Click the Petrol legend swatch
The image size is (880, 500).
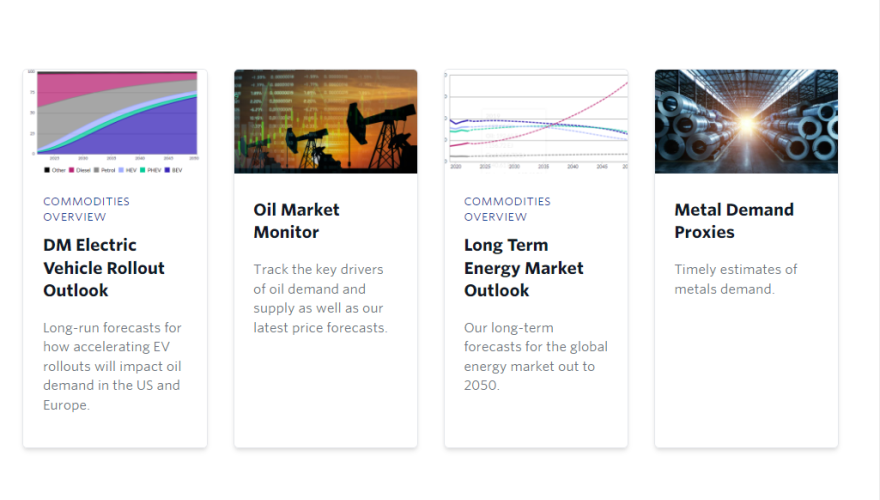(x=97, y=170)
